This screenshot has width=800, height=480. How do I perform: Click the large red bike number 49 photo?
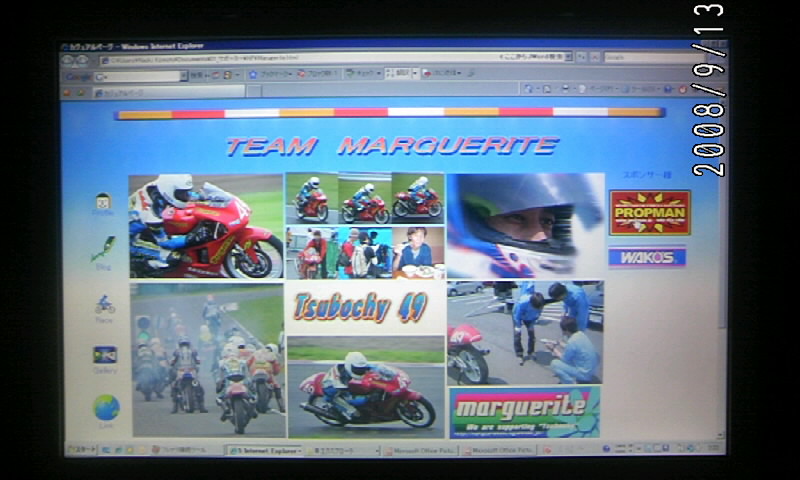click(206, 226)
